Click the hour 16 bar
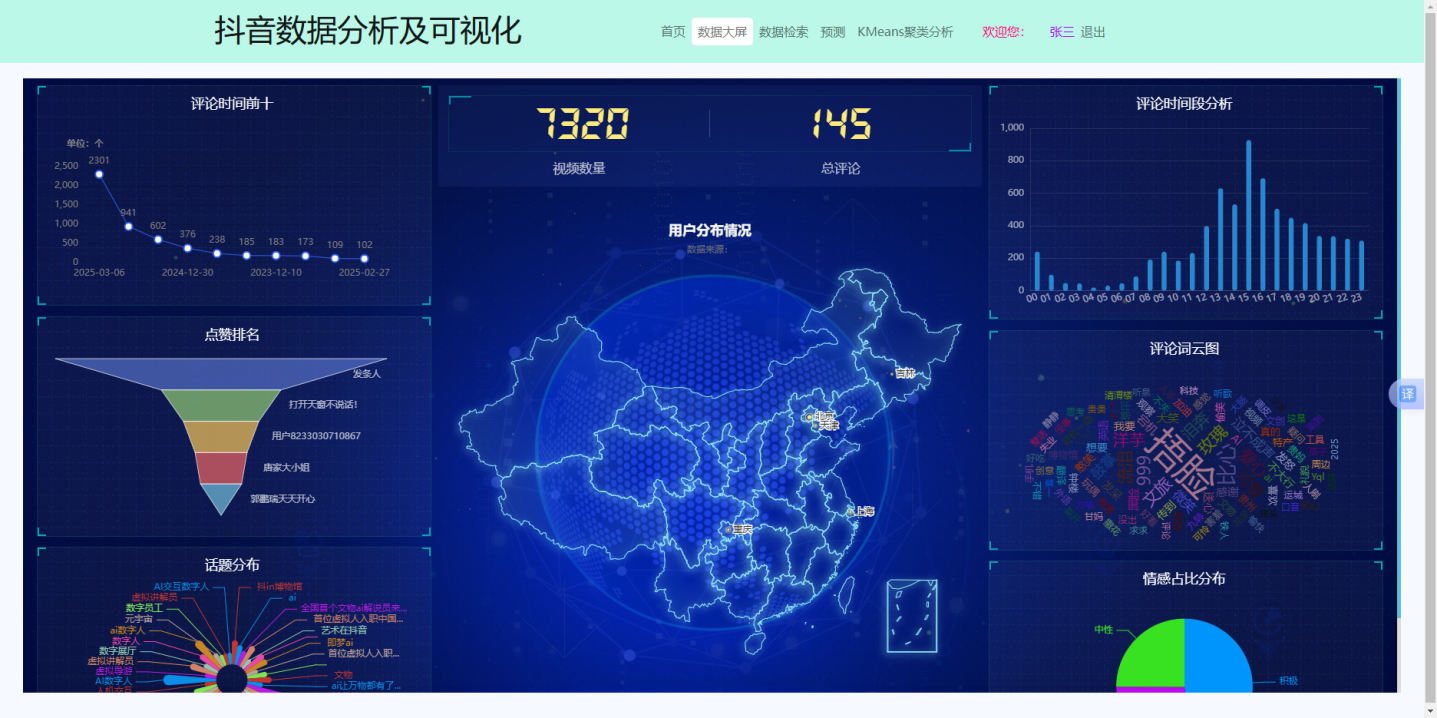The image size is (1437, 718). coord(1262,234)
